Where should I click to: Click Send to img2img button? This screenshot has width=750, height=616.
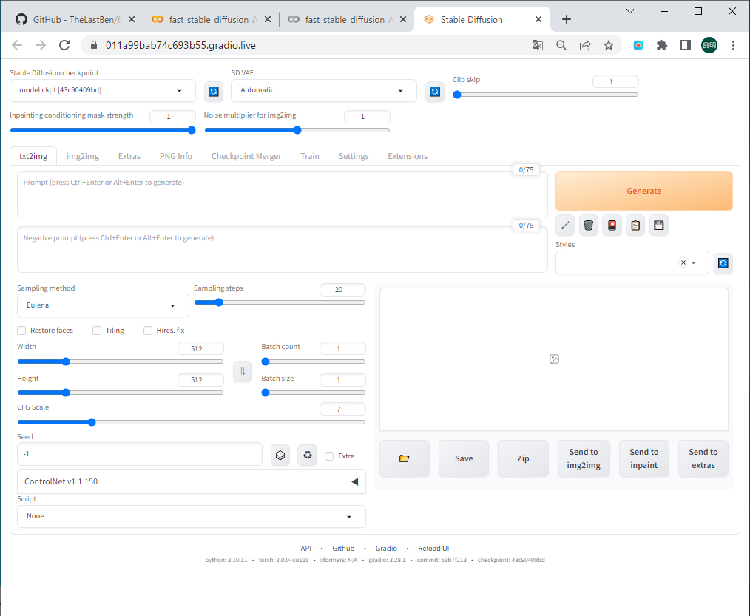tap(584, 459)
